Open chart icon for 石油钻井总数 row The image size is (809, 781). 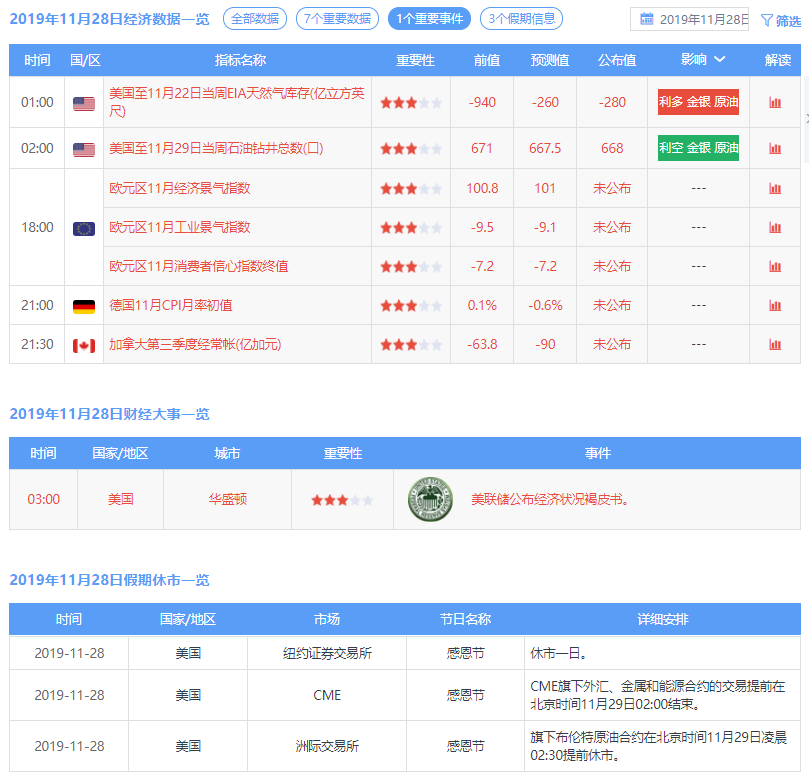[774, 148]
